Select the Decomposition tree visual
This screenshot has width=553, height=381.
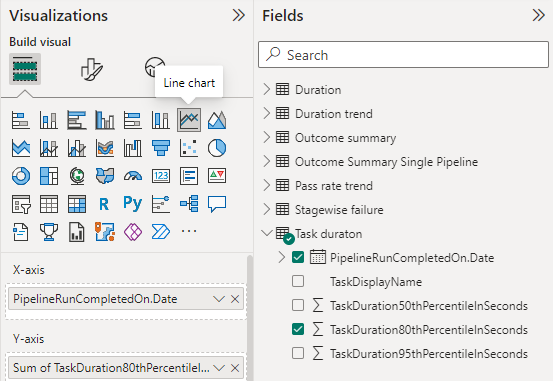[x=189, y=204]
